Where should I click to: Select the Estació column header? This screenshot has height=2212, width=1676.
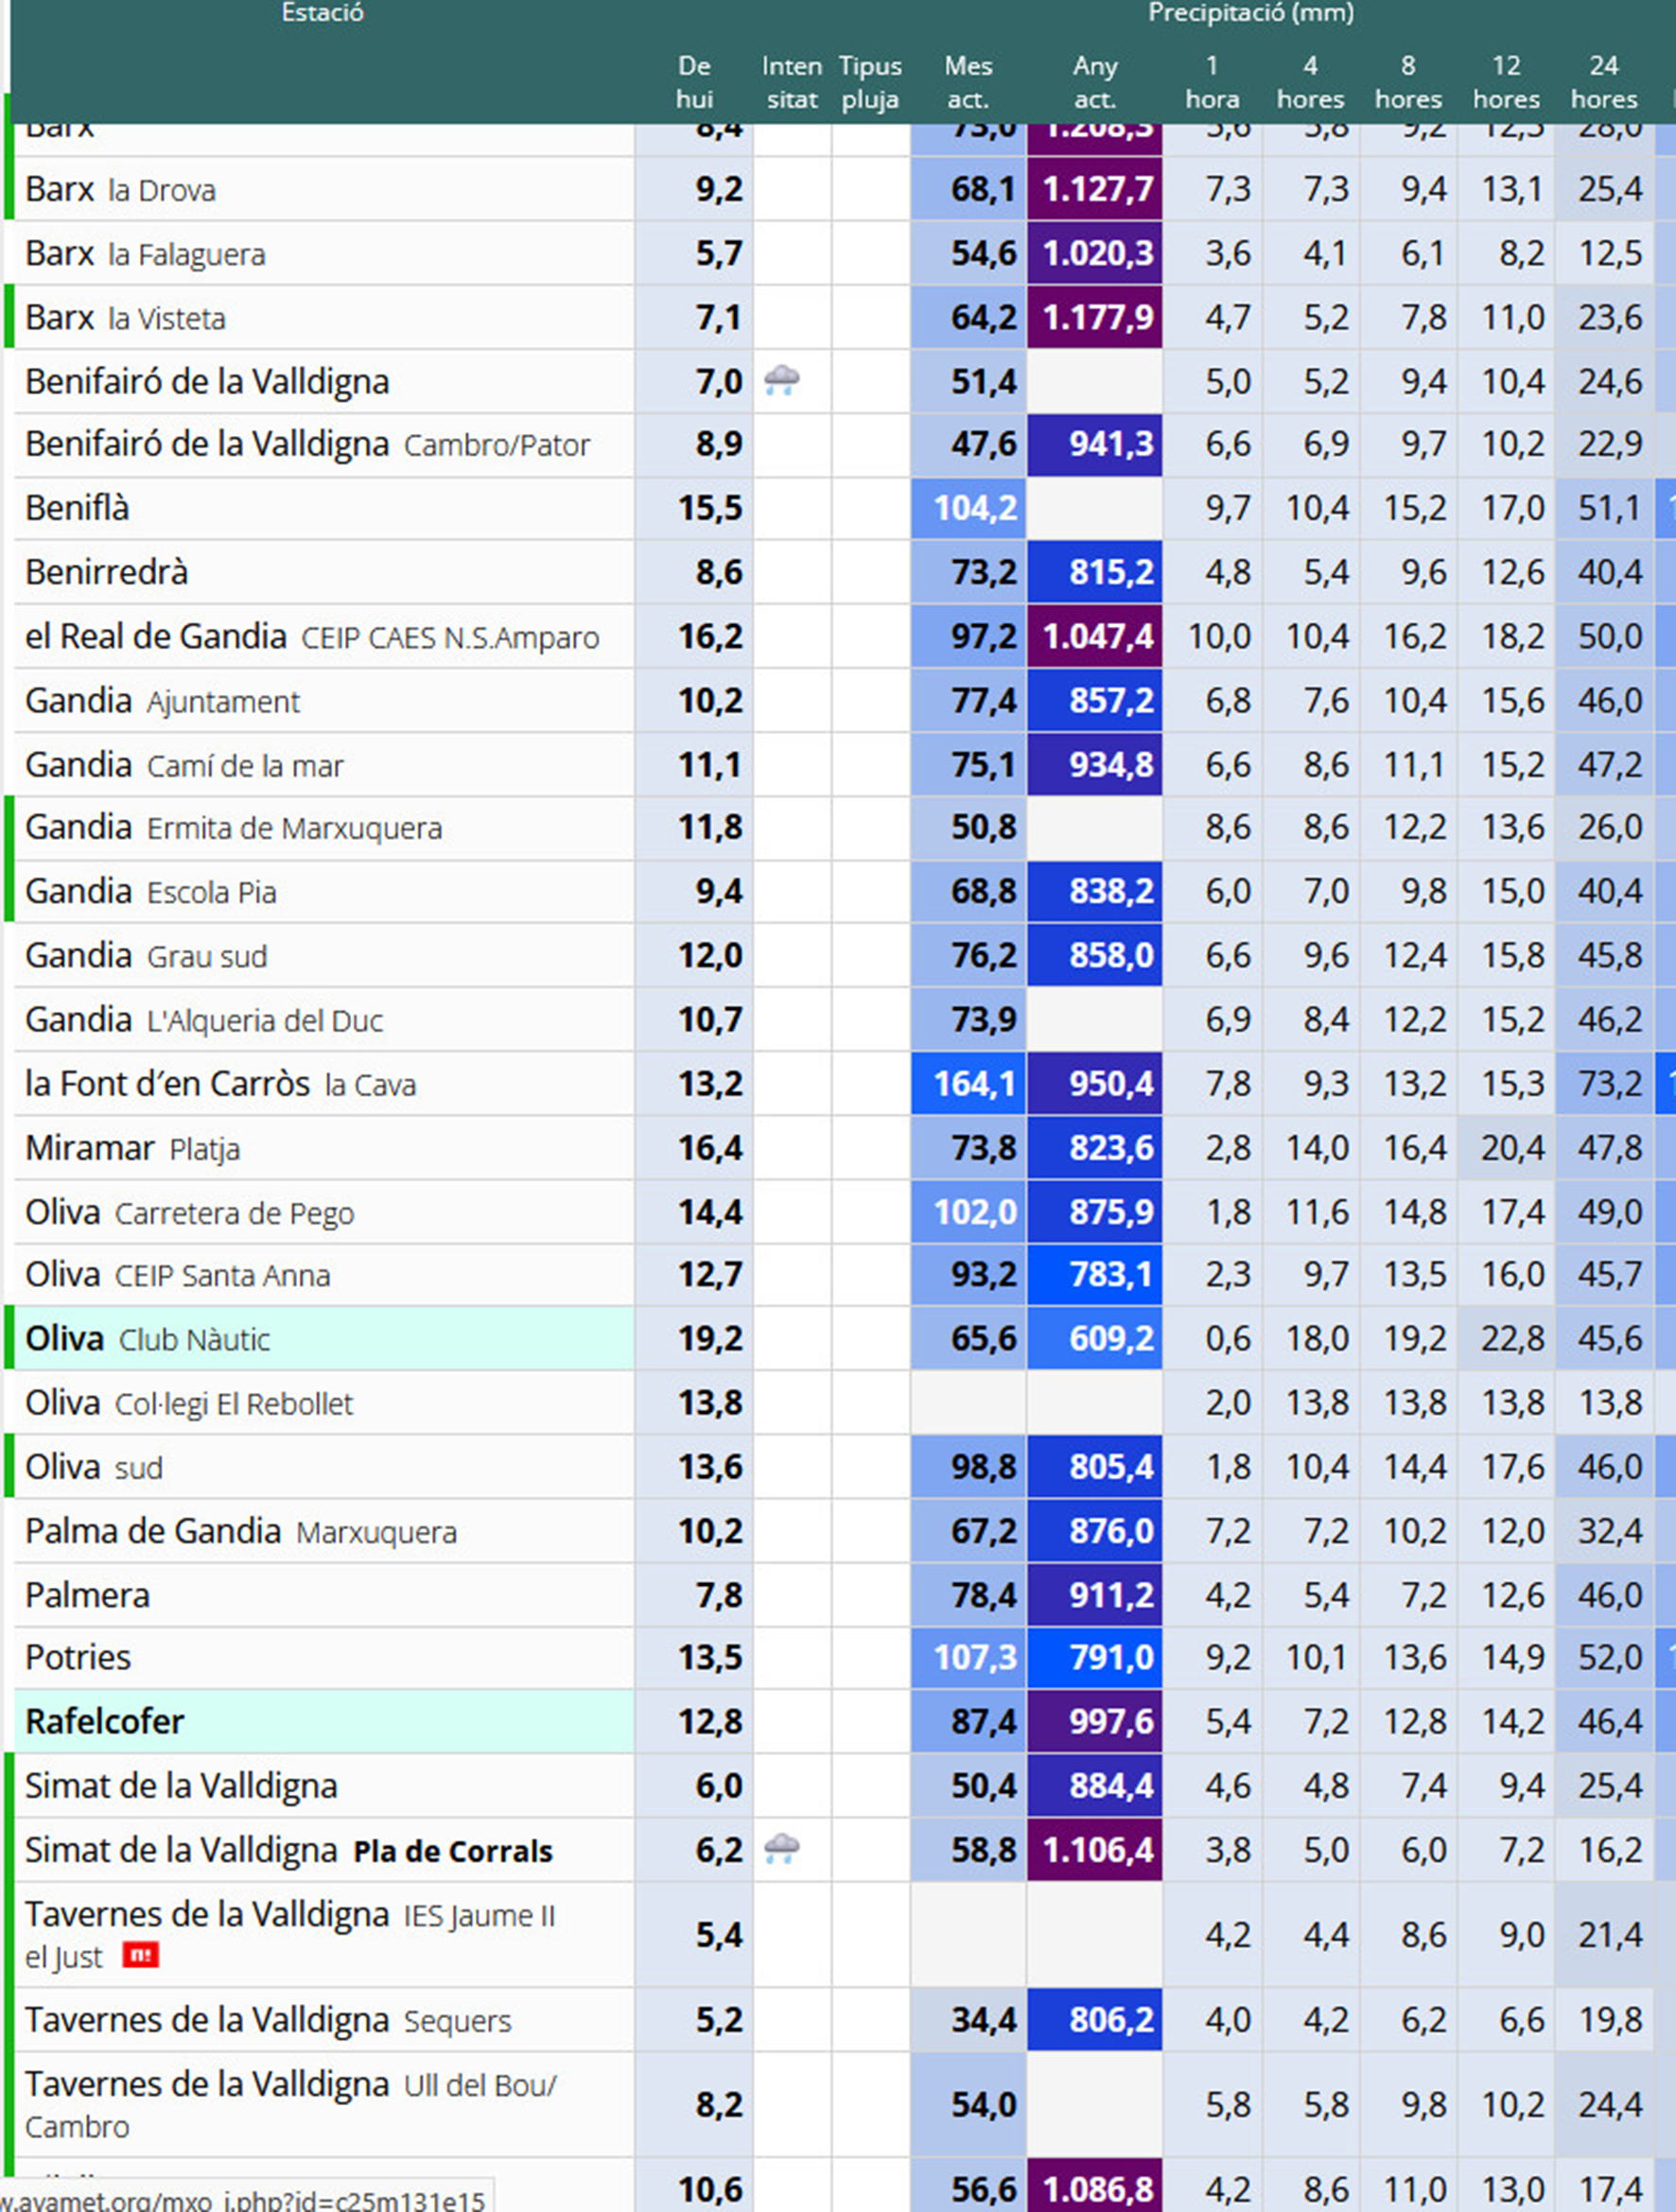(322, 14)
